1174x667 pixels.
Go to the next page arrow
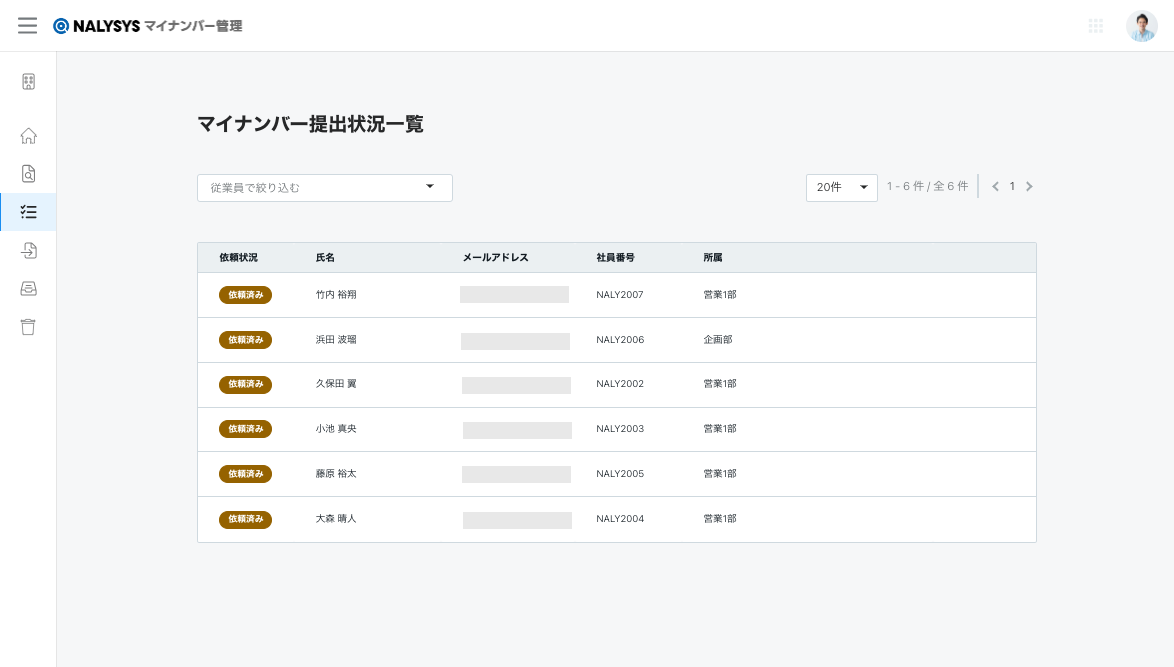click(1029, 186)
